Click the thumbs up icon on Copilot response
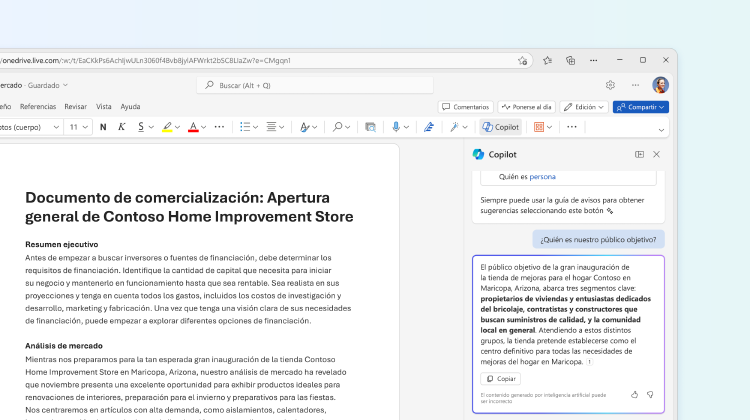 tap(634, 394)
